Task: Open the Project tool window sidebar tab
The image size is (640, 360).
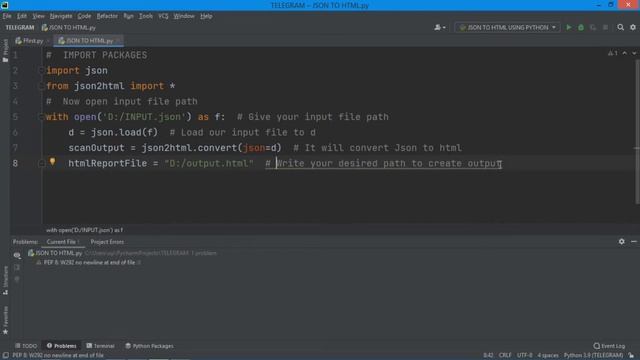Action: pyautogui.click(x=5, y=51)
